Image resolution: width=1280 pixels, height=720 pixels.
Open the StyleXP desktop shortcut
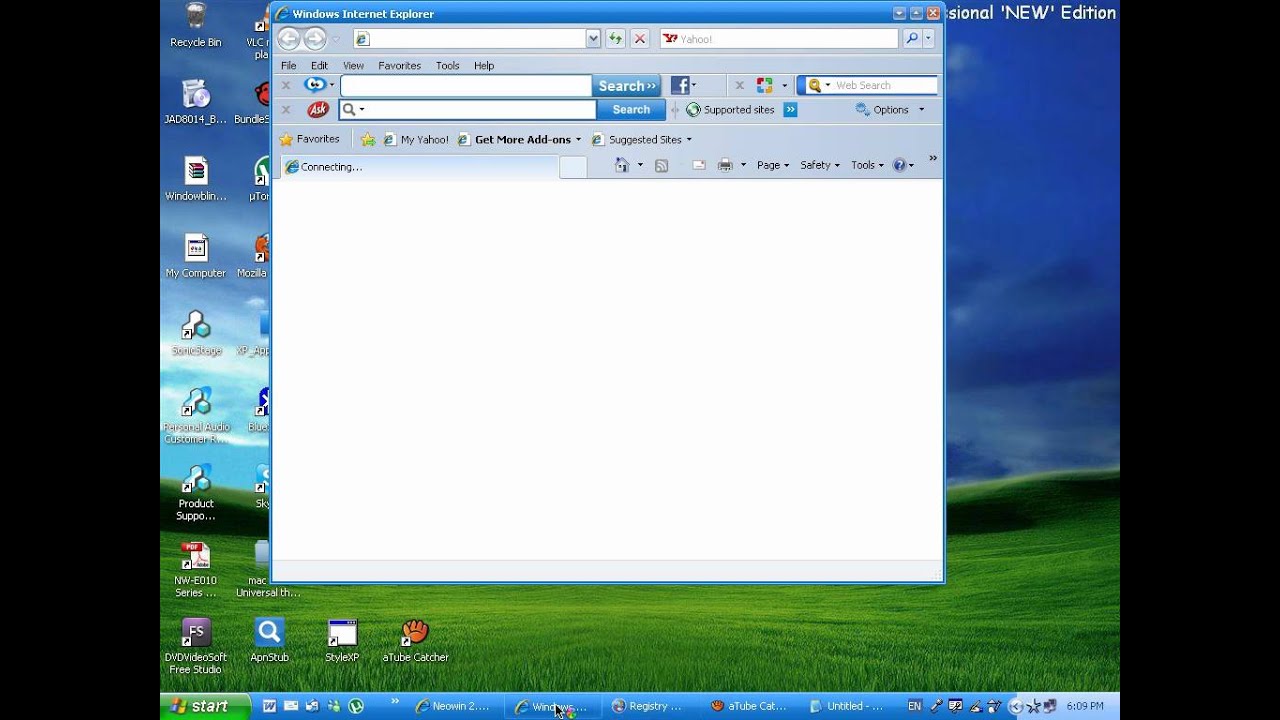342,641
